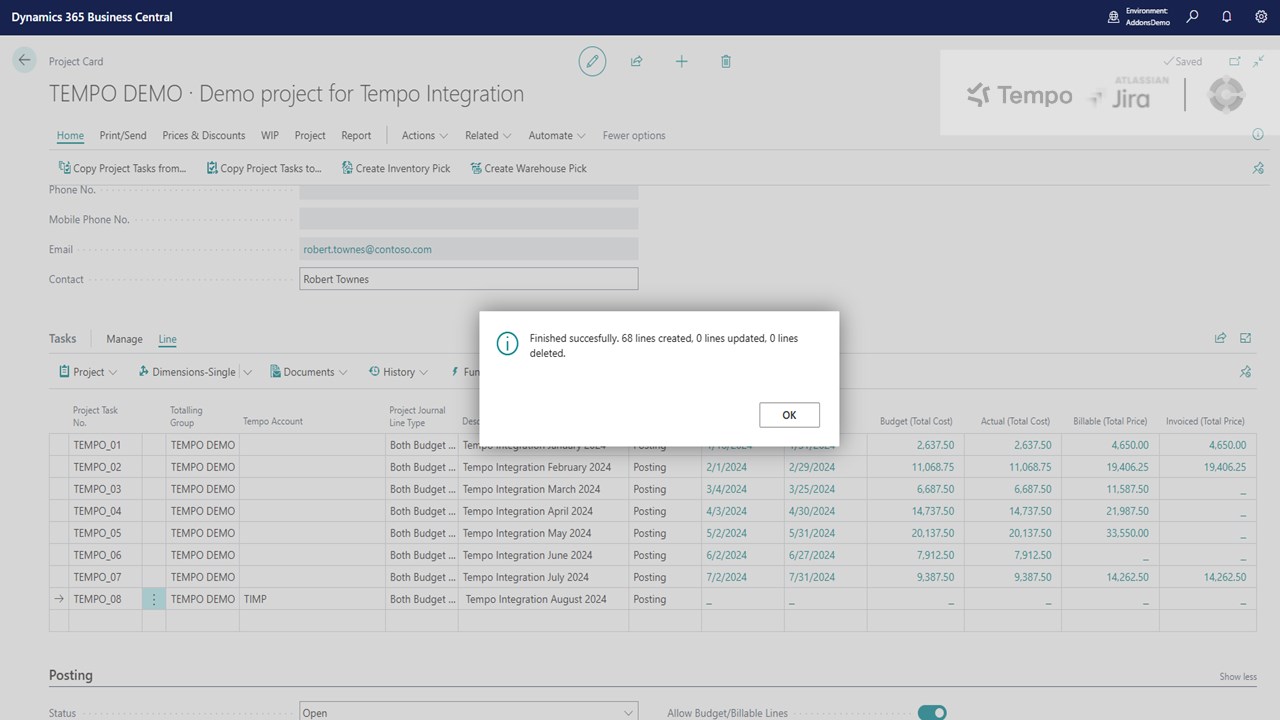Open the Project dropdown in Tasks toolbar
The width and height of the screenshot is (1280, 720).
88,372
